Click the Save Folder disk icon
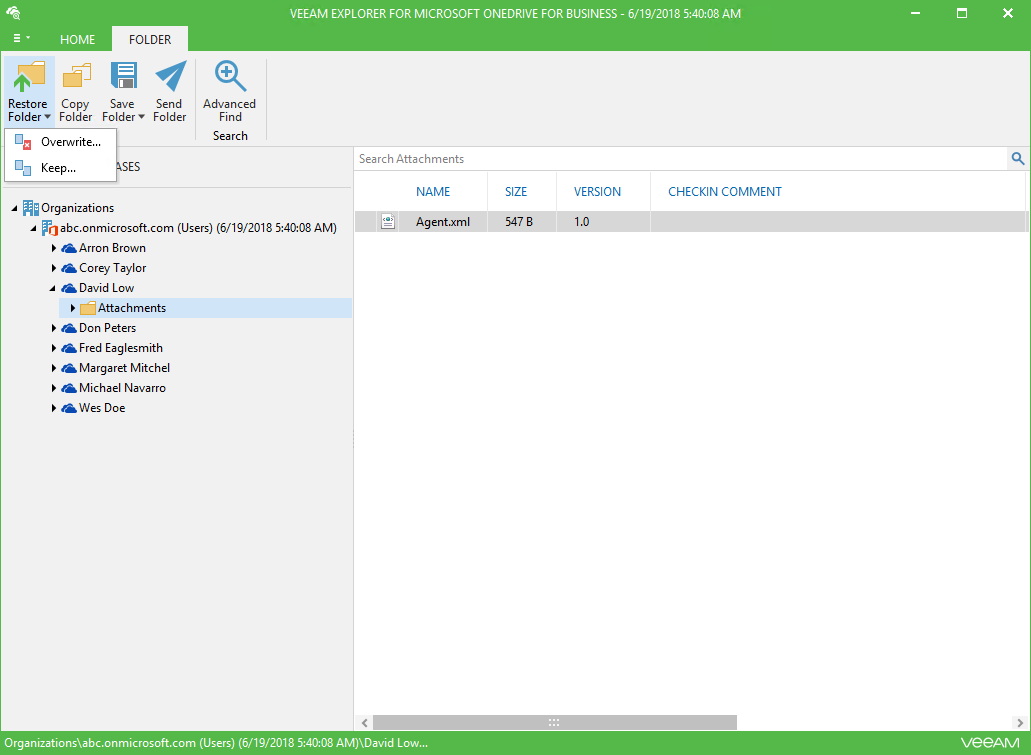The width and height of the screenshot is (1031, 755). (124, 76)
